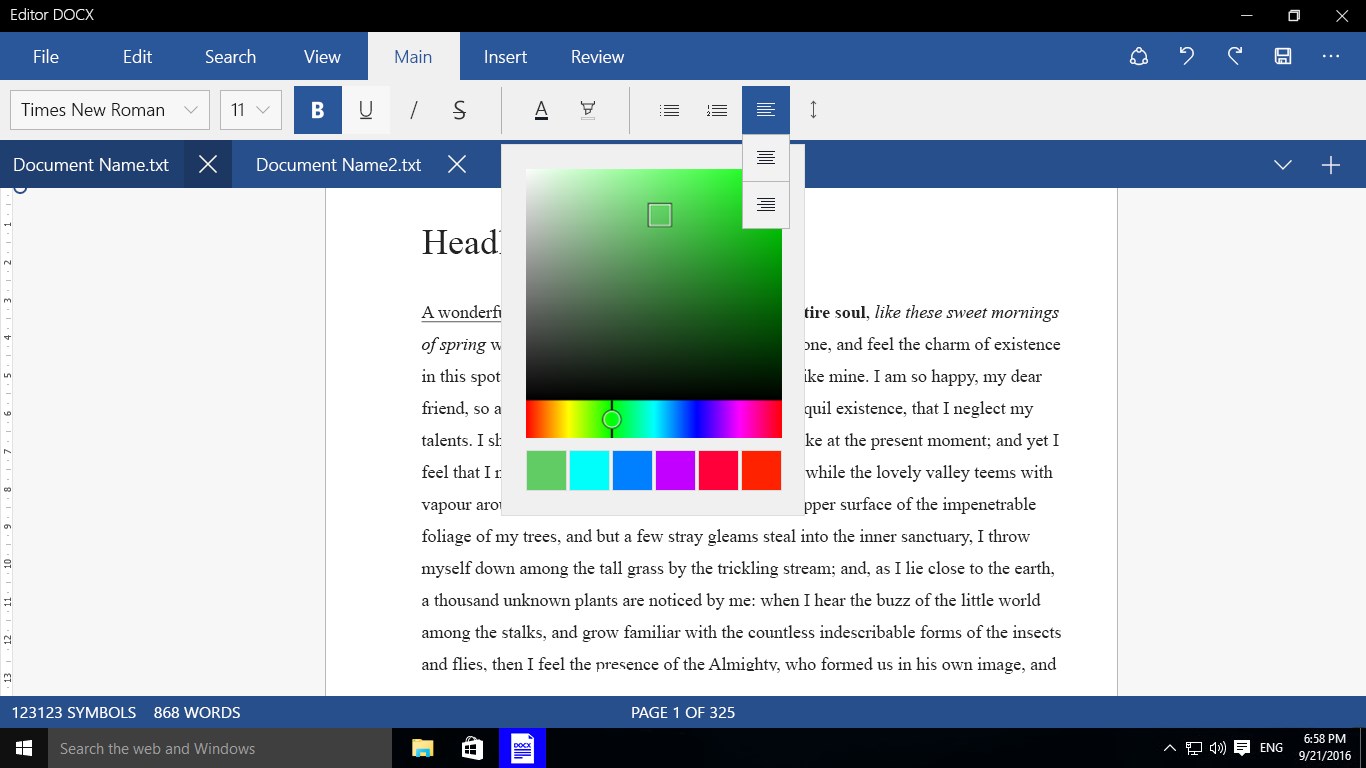Viewport: 1366px width, 768px height.
Task: Add a new document tab with plus
Action: pos(1331,165)
